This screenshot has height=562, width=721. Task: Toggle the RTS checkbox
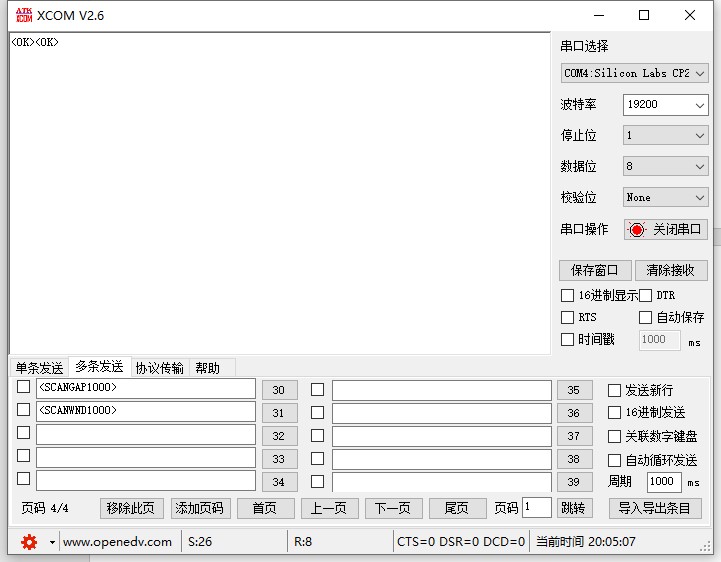click(568, 317)
